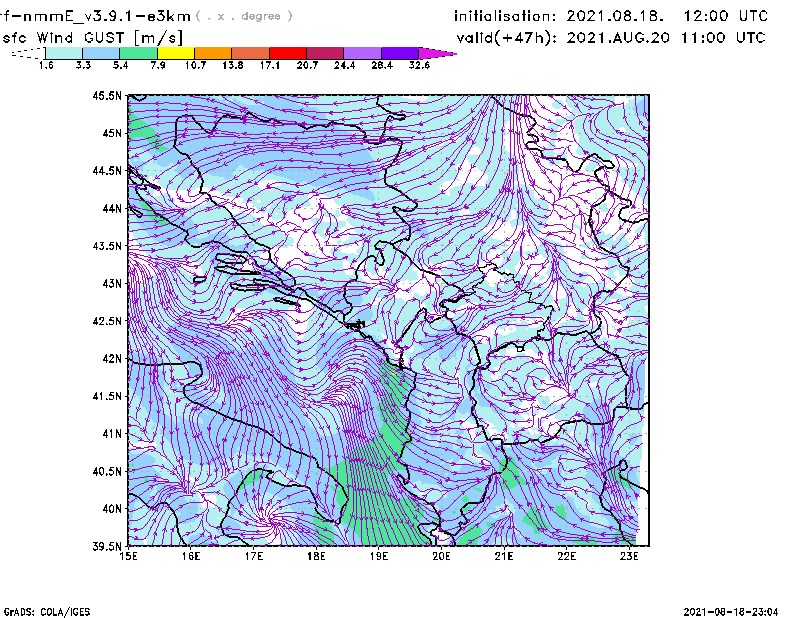Click the valid(+47h) forecast time text
Screen dimensions: 800x618
[x=609, y=37]
